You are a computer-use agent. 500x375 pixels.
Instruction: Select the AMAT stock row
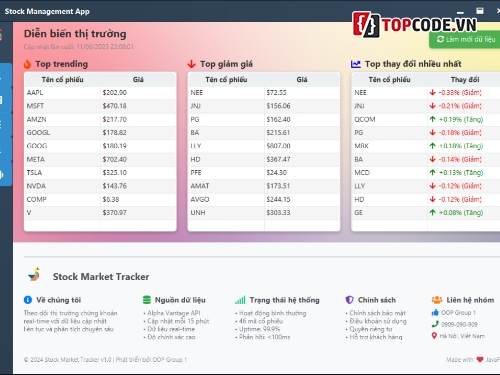pos(264,186)
